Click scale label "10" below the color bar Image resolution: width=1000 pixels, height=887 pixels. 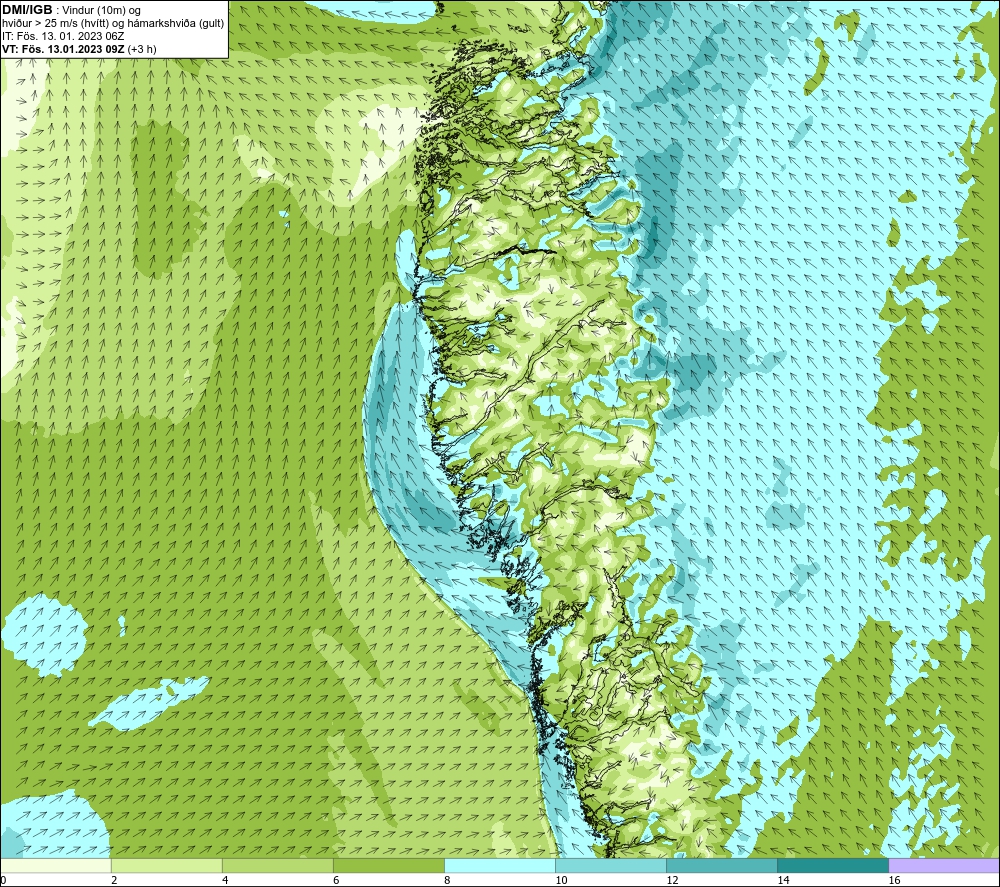(x=561, y=880)
